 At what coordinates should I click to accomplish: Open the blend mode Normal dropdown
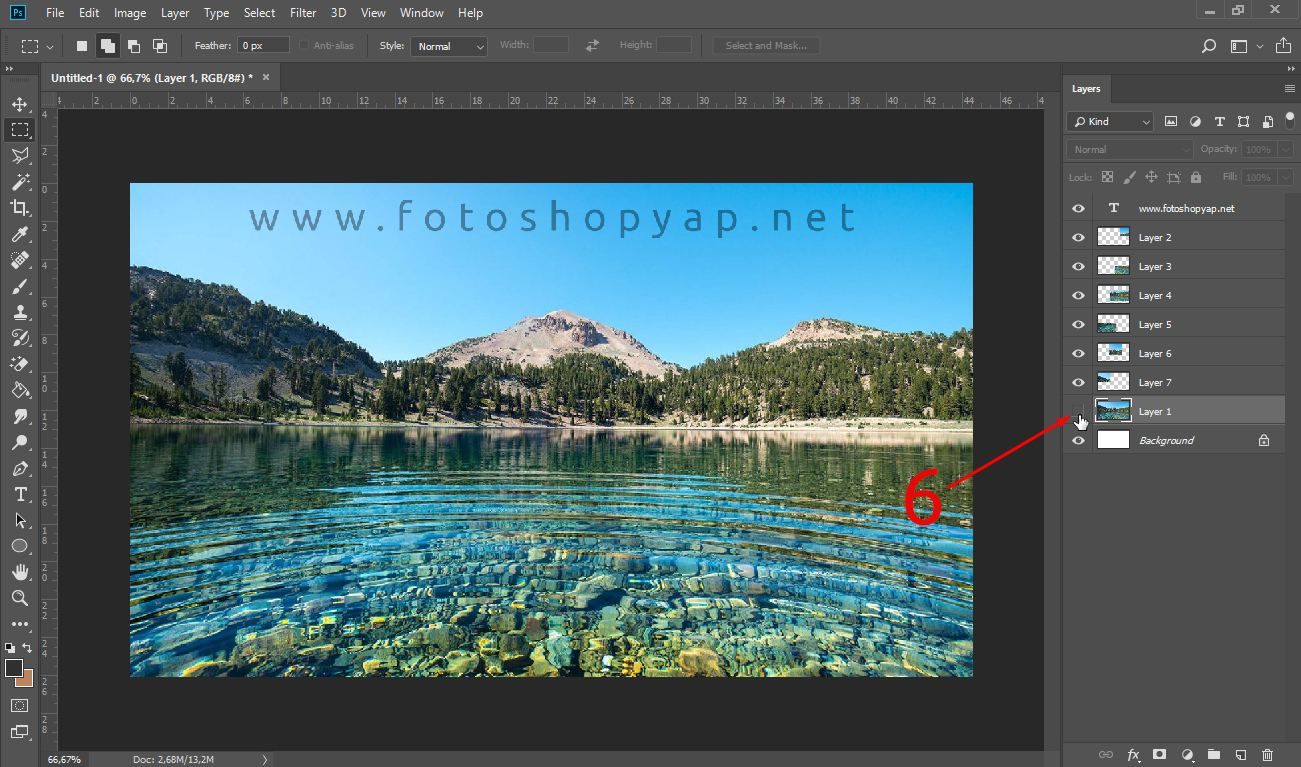click(x=1129, y=150)
